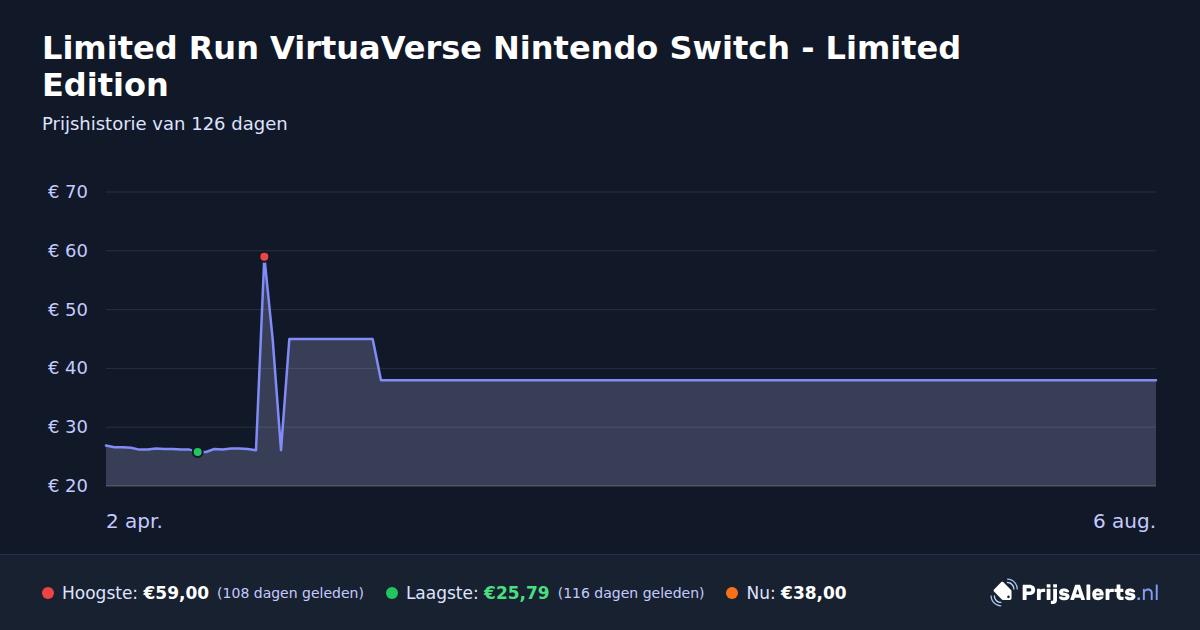
Task: Select the €59,00 highest price value
Action: coord(176,593)
